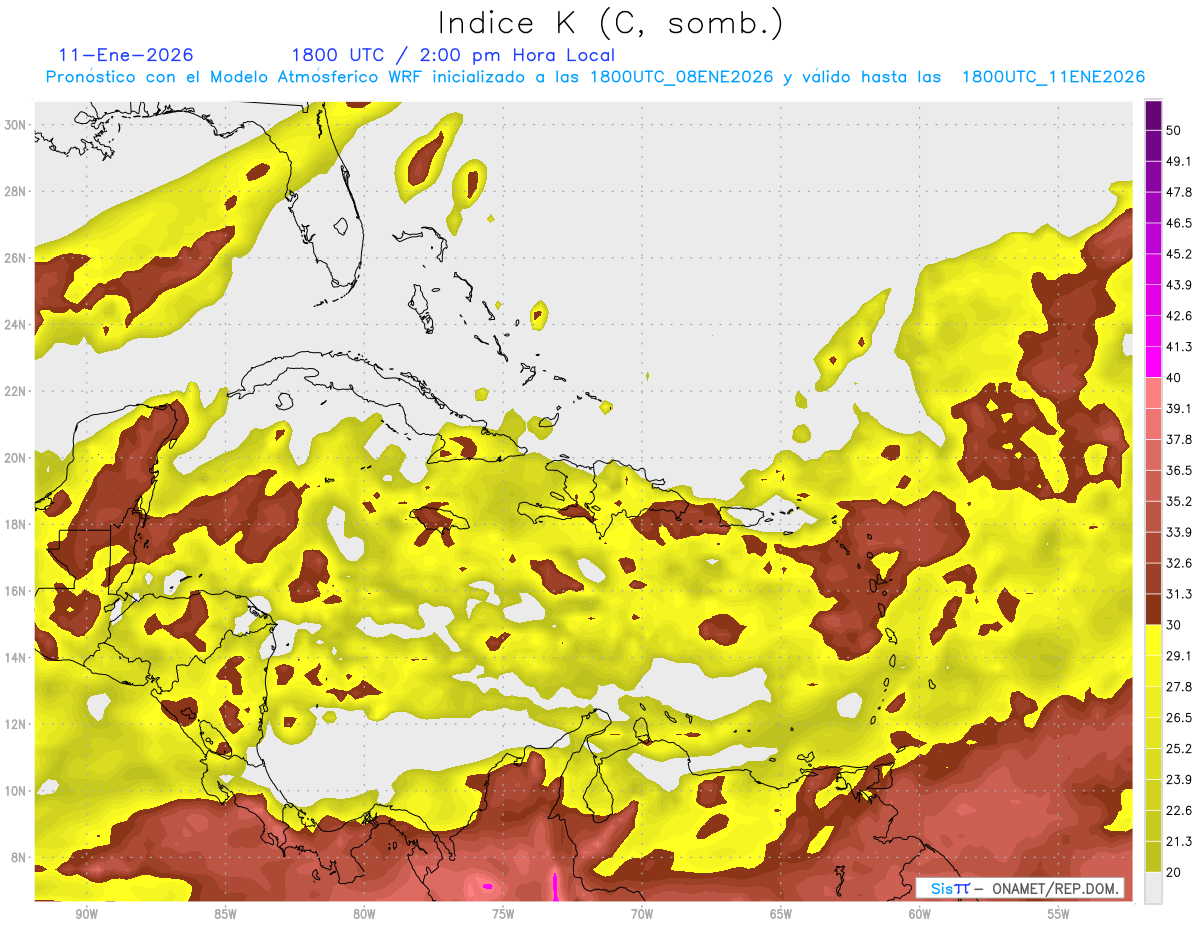Click the colorbar value 25.2
The height and width of the screenshot is (927, 1200).
pos(1179,749)
